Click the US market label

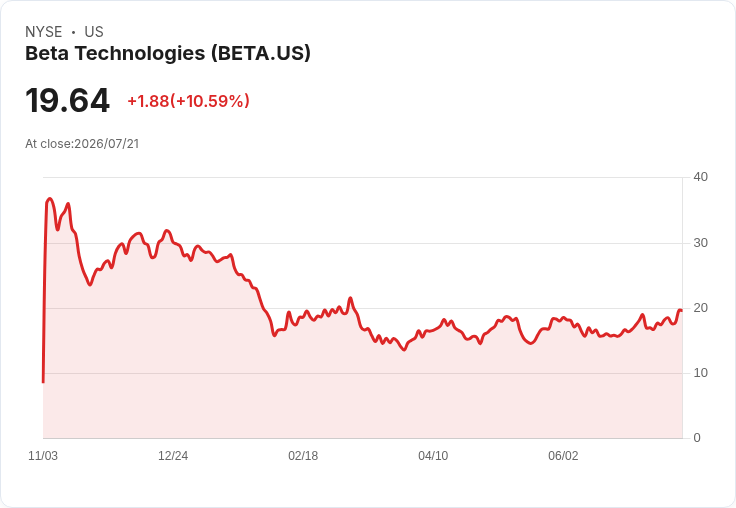94,32
